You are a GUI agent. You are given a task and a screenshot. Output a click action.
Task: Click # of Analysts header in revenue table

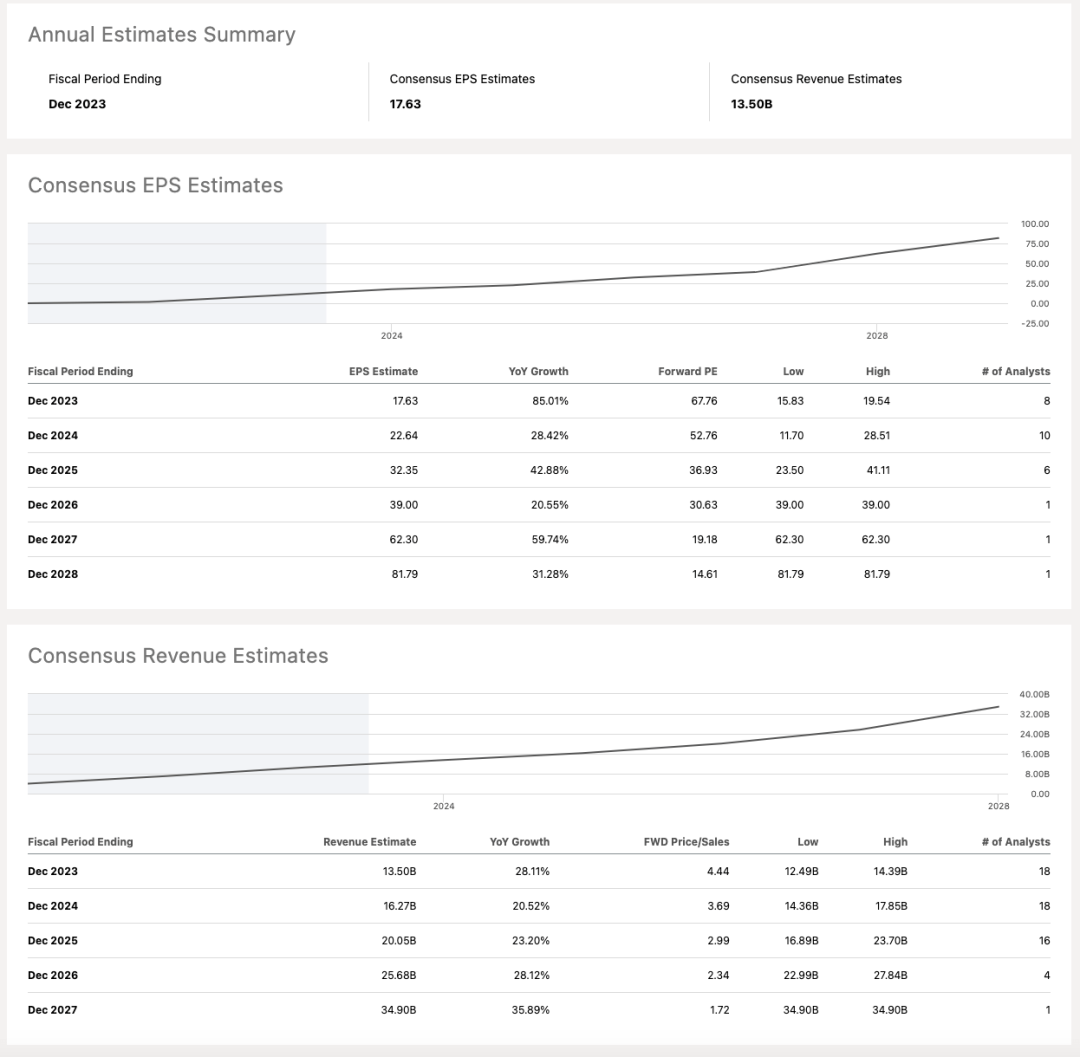click(1015, 842)
